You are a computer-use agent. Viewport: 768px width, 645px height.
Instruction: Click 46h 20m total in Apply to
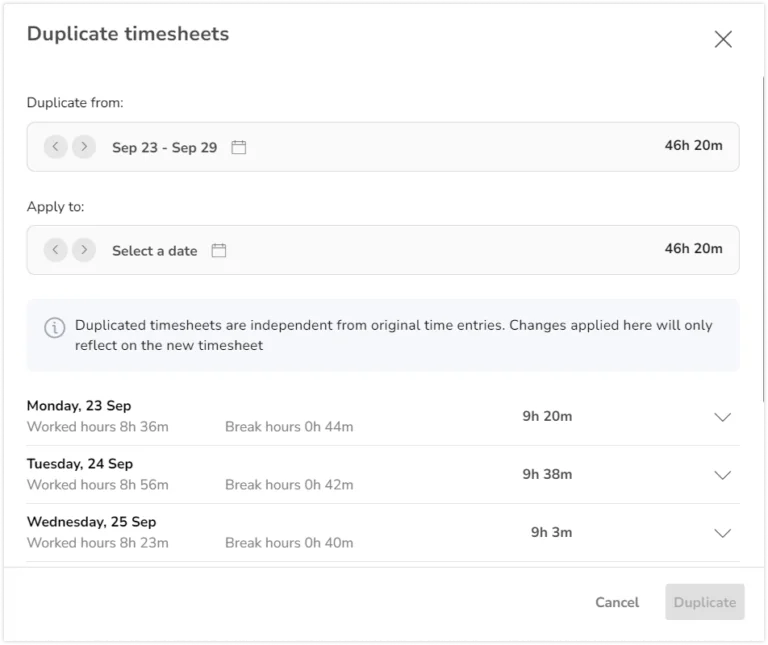[693, 249]
